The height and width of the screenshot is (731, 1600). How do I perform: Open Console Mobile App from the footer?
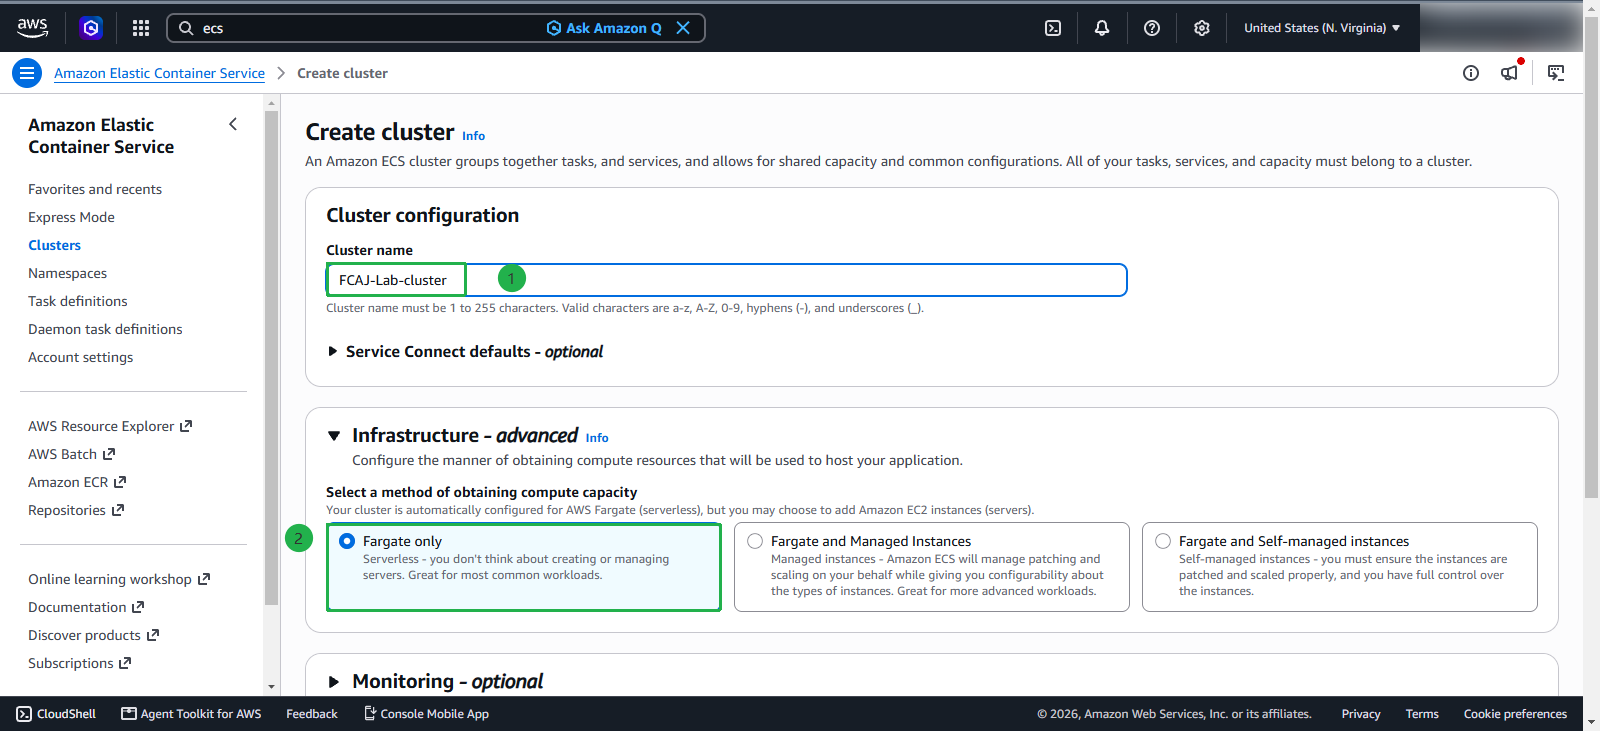(426, 714)
